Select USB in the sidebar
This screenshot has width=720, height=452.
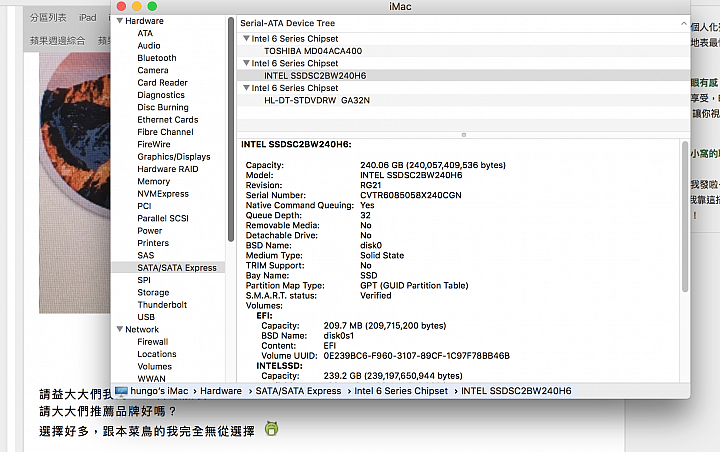pyautogui.click(x=146, y=317)
